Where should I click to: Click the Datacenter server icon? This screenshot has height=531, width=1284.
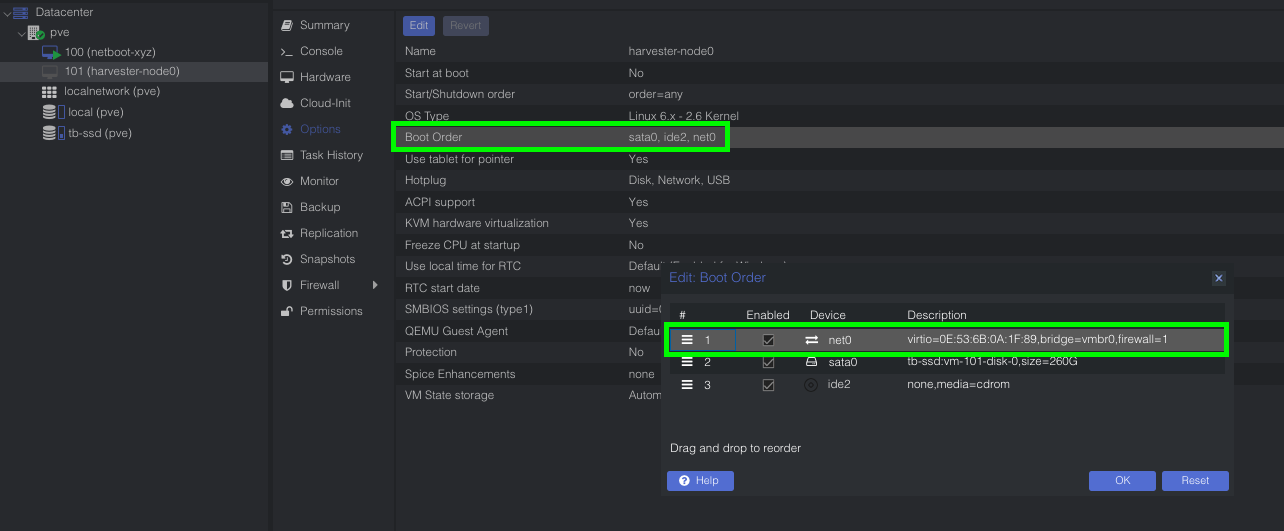coord(21,12)
